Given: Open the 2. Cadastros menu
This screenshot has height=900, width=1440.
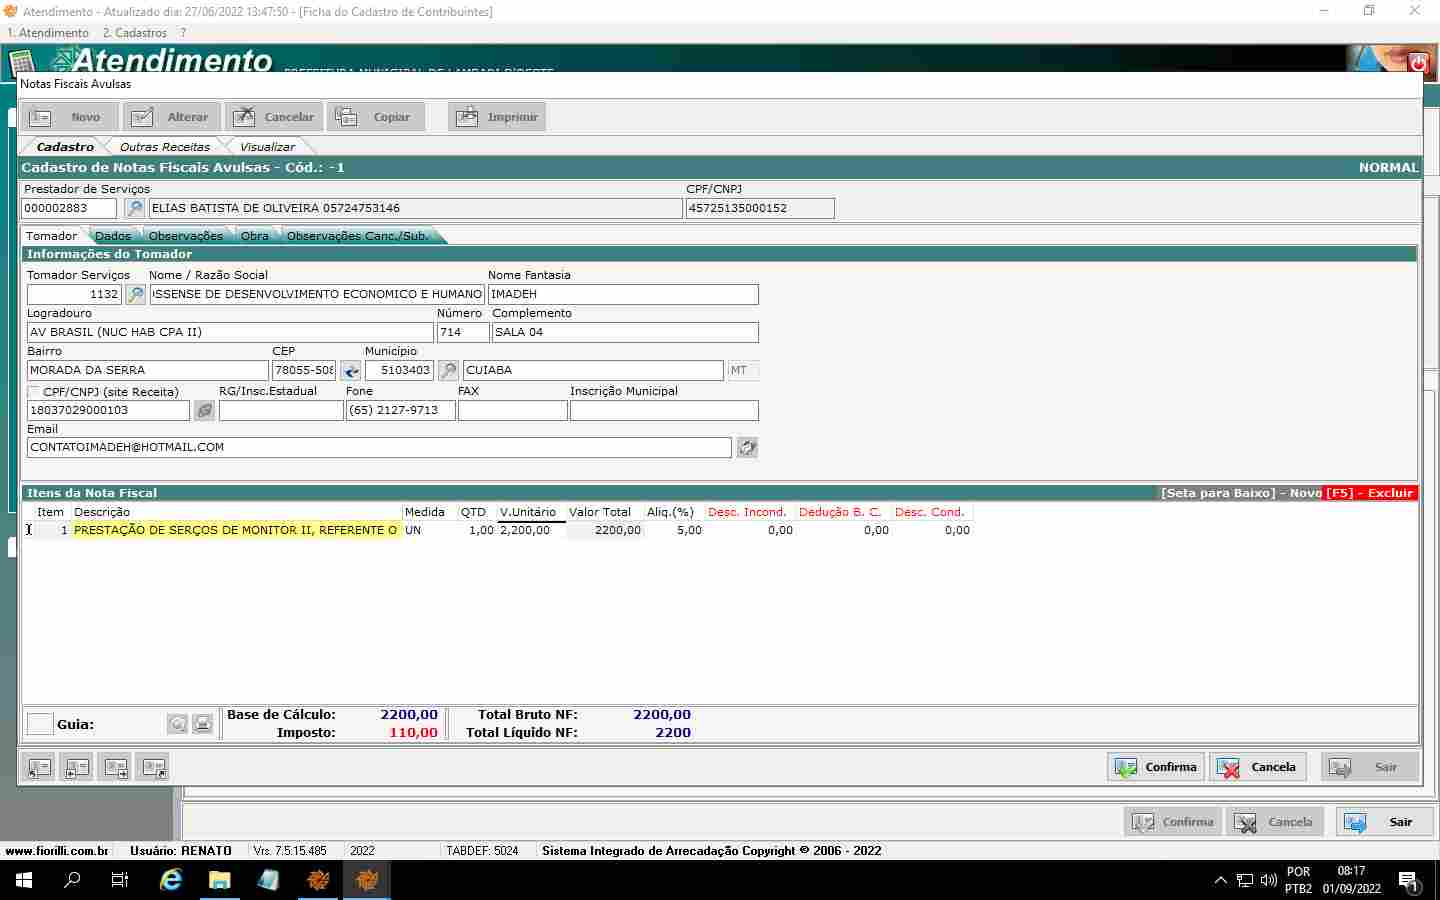Looking at the screenshot, I should point(134,33).
